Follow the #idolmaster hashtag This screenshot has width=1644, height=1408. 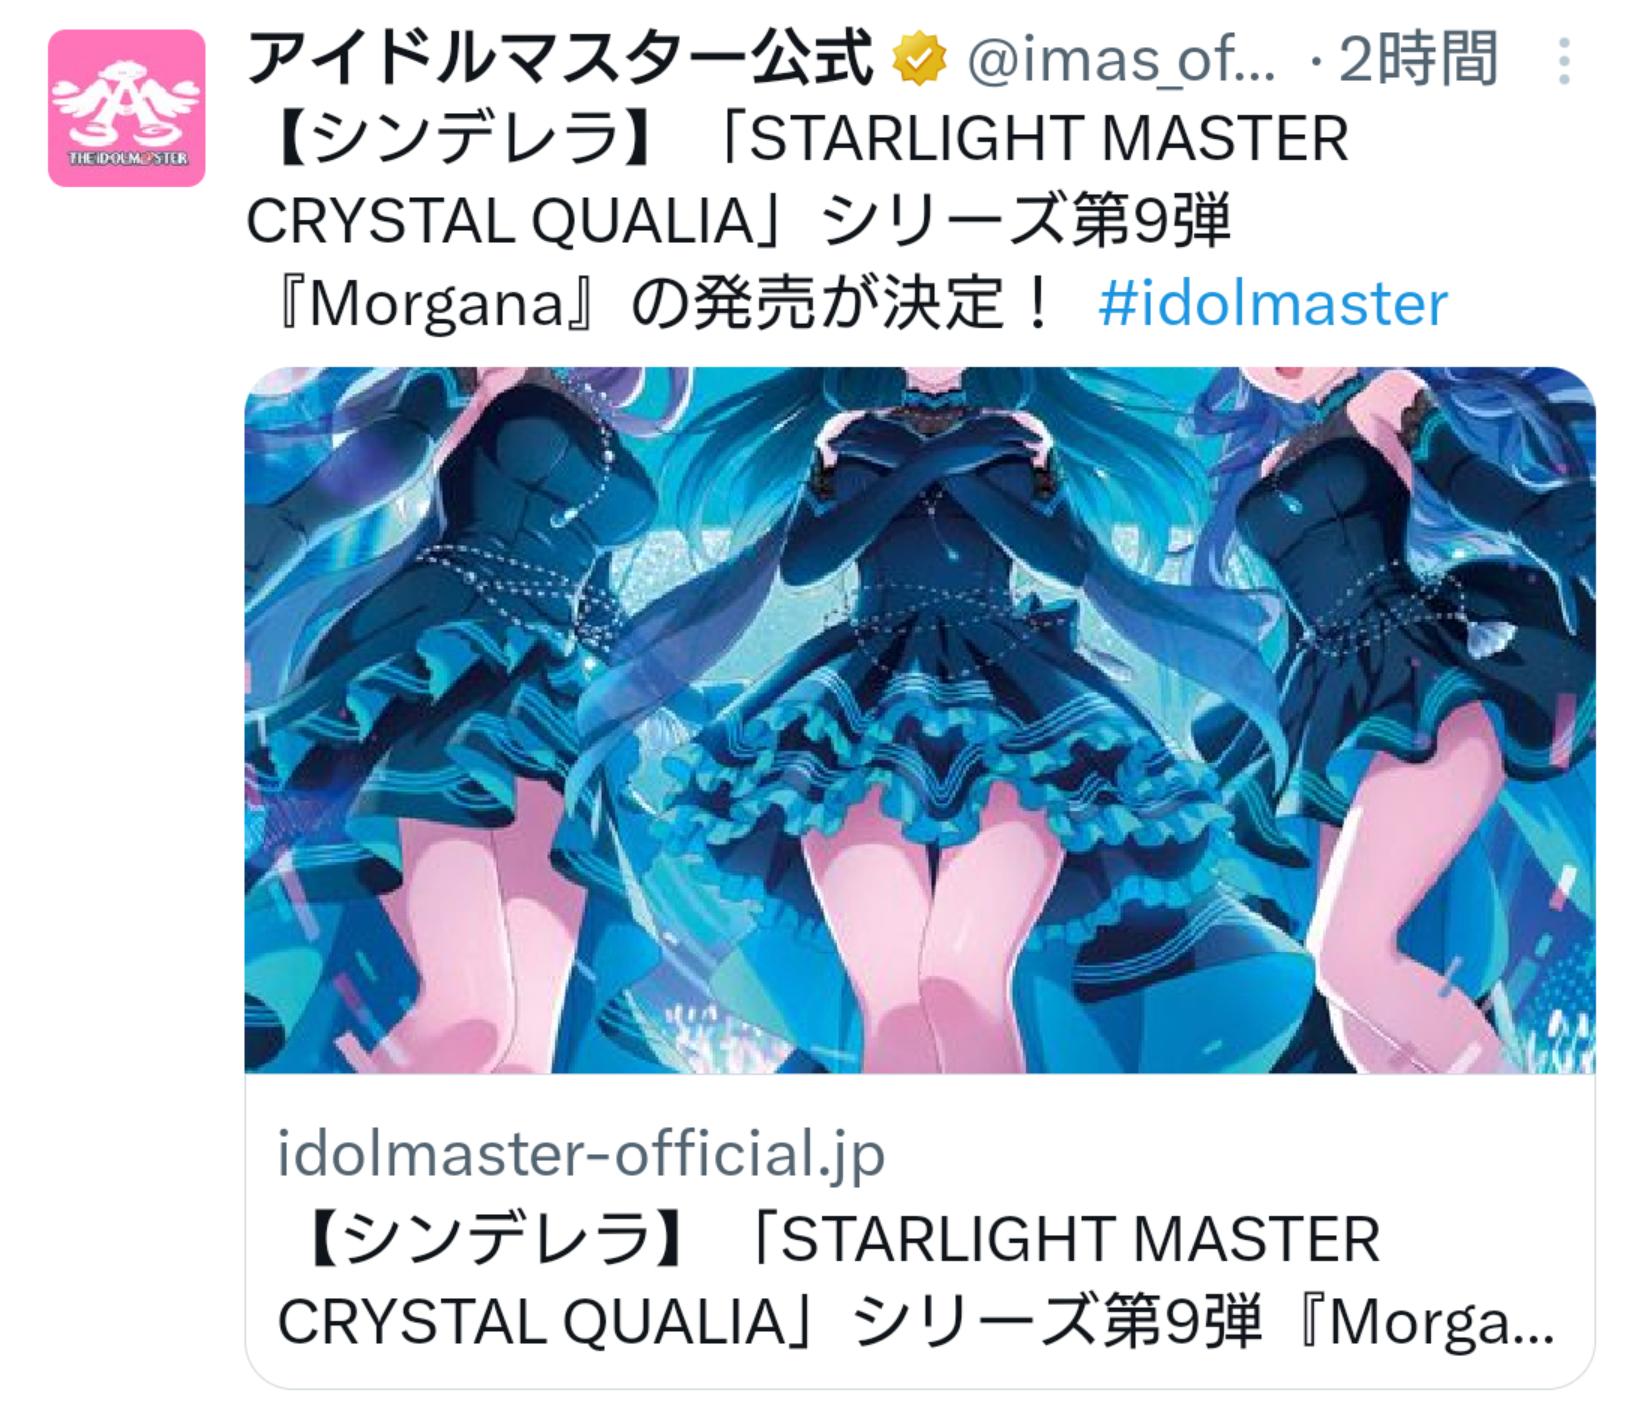coord(1273,304)
